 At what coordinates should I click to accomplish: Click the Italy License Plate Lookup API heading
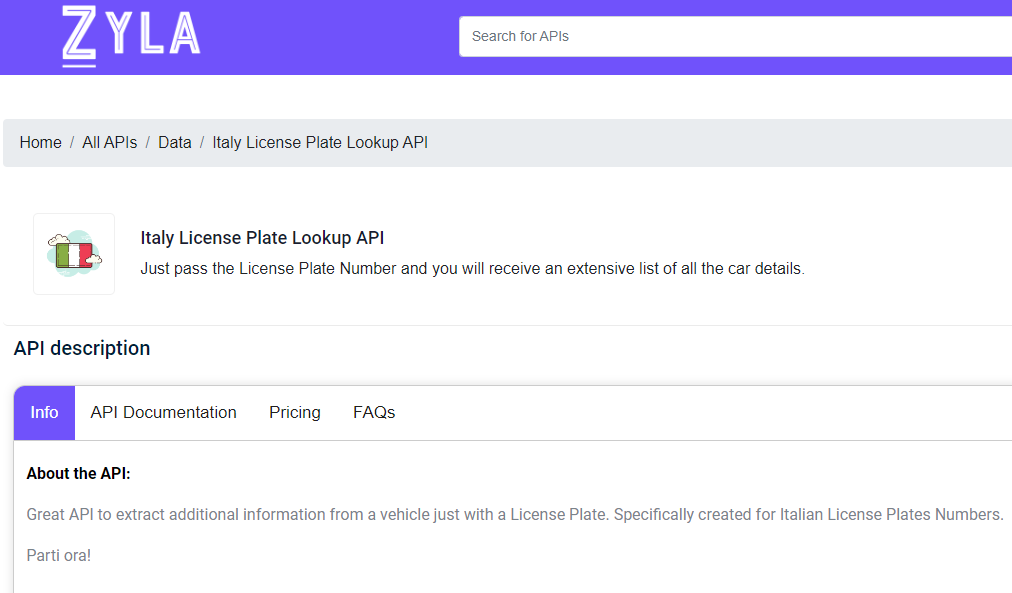tap(262, 238)
